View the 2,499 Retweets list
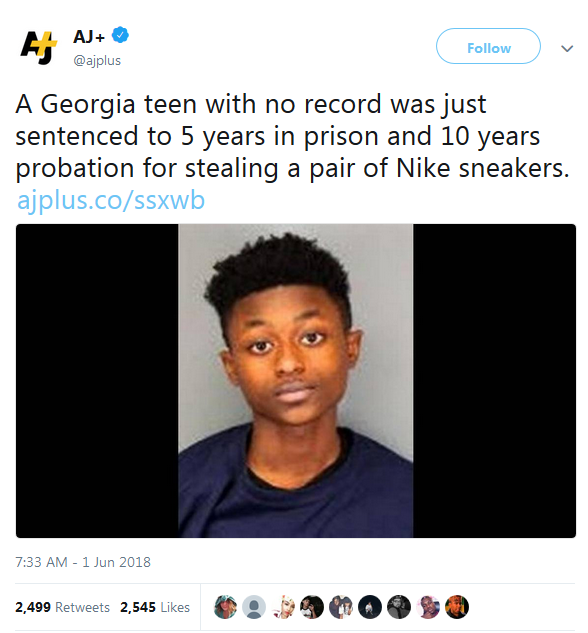The height and width of the screenshot is (633, 588). (63, 607)
